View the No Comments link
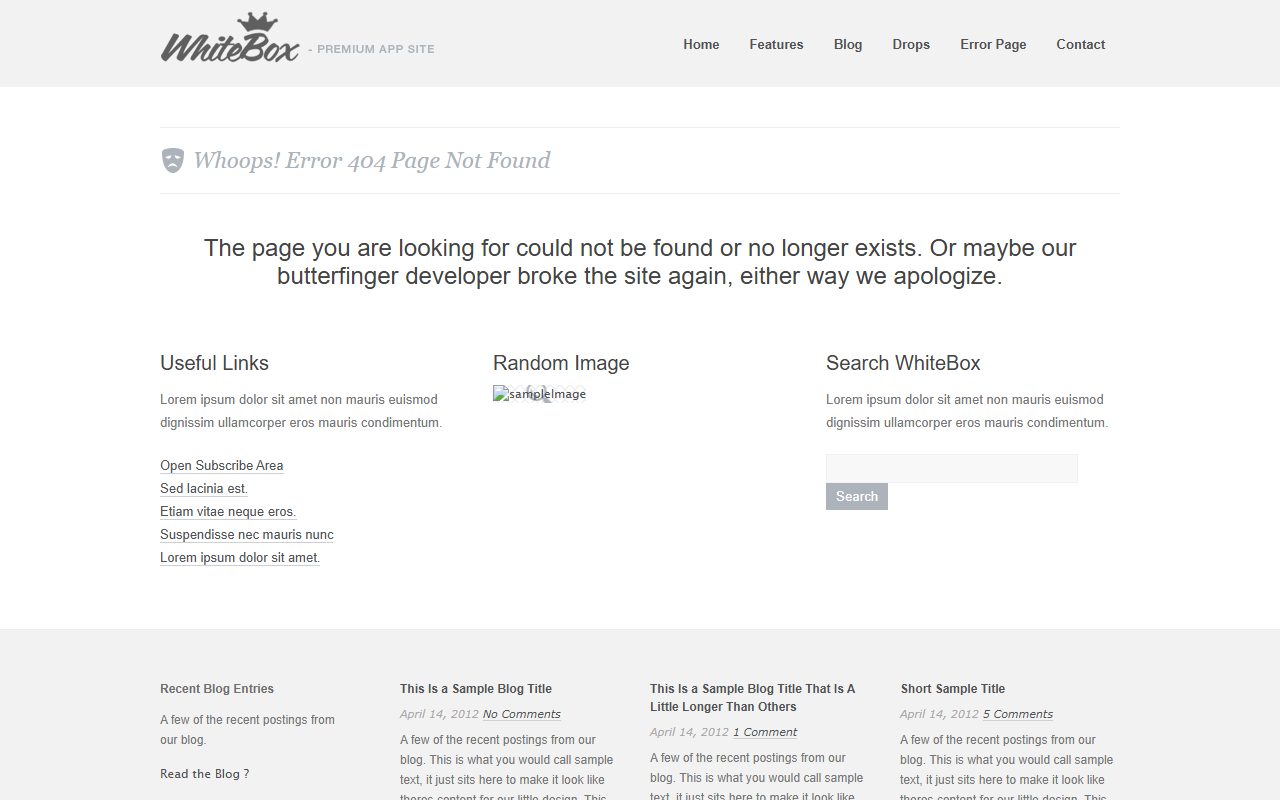The width and height of the screenshot is (1280, 800). point(522,714)
